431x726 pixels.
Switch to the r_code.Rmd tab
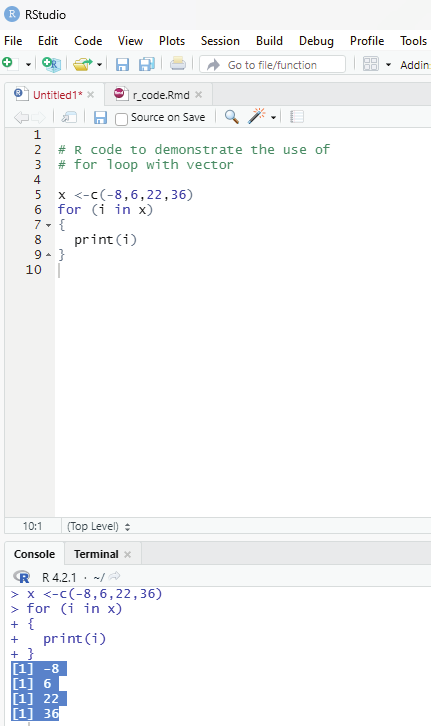pyautogui.click(x=159, y=94)
